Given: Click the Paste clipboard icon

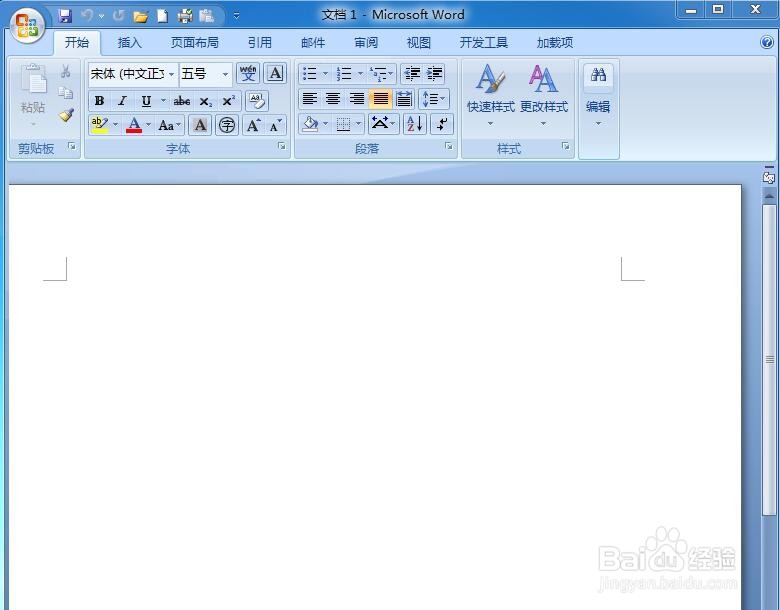Looking at the screenshot, I should coord(33,80).
